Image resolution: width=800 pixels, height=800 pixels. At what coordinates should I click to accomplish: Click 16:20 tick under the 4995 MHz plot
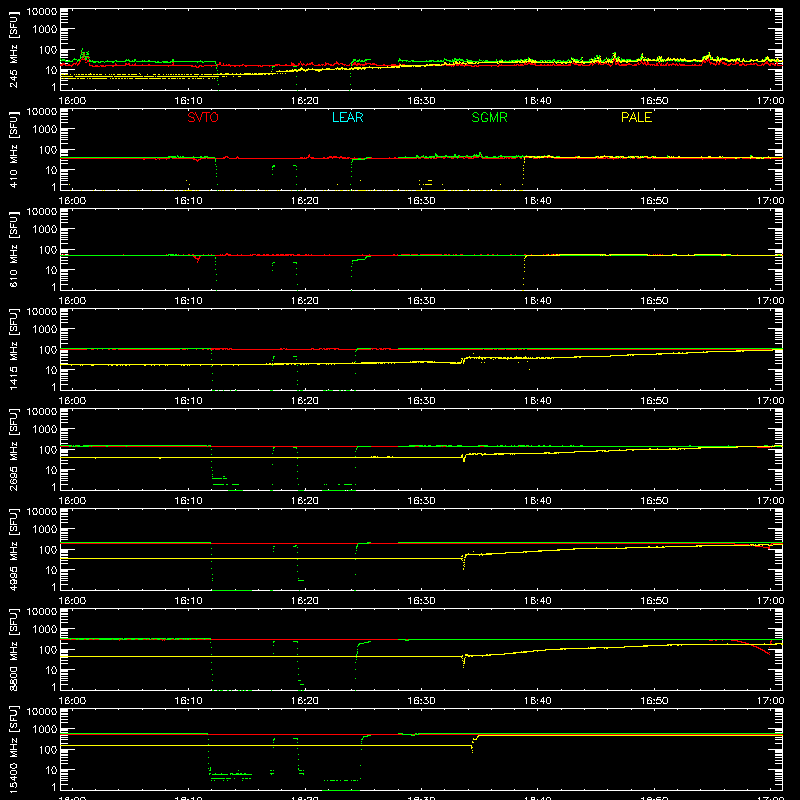point(305,601)
